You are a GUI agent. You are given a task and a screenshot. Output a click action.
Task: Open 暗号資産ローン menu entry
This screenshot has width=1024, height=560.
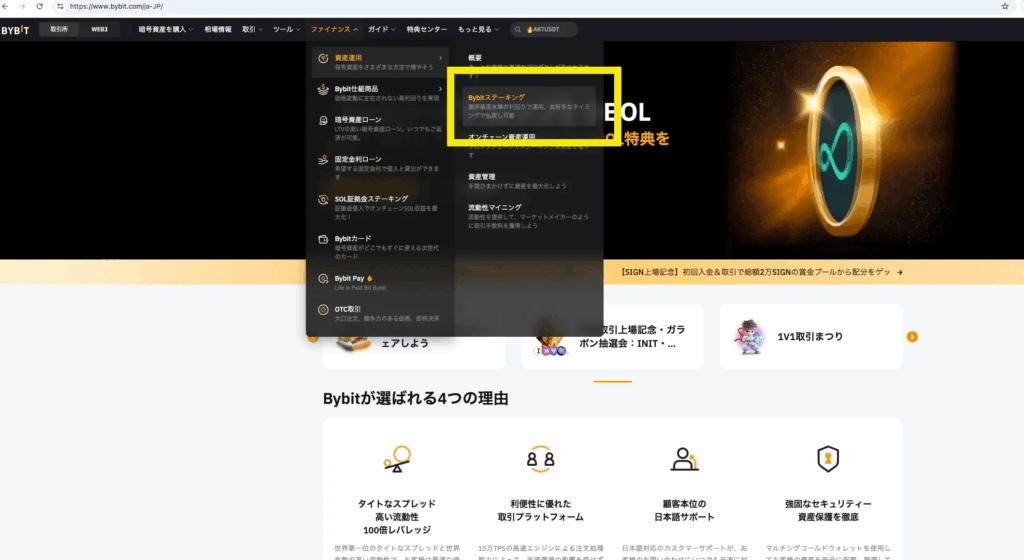pyautogui.click(x=380, y=128)
